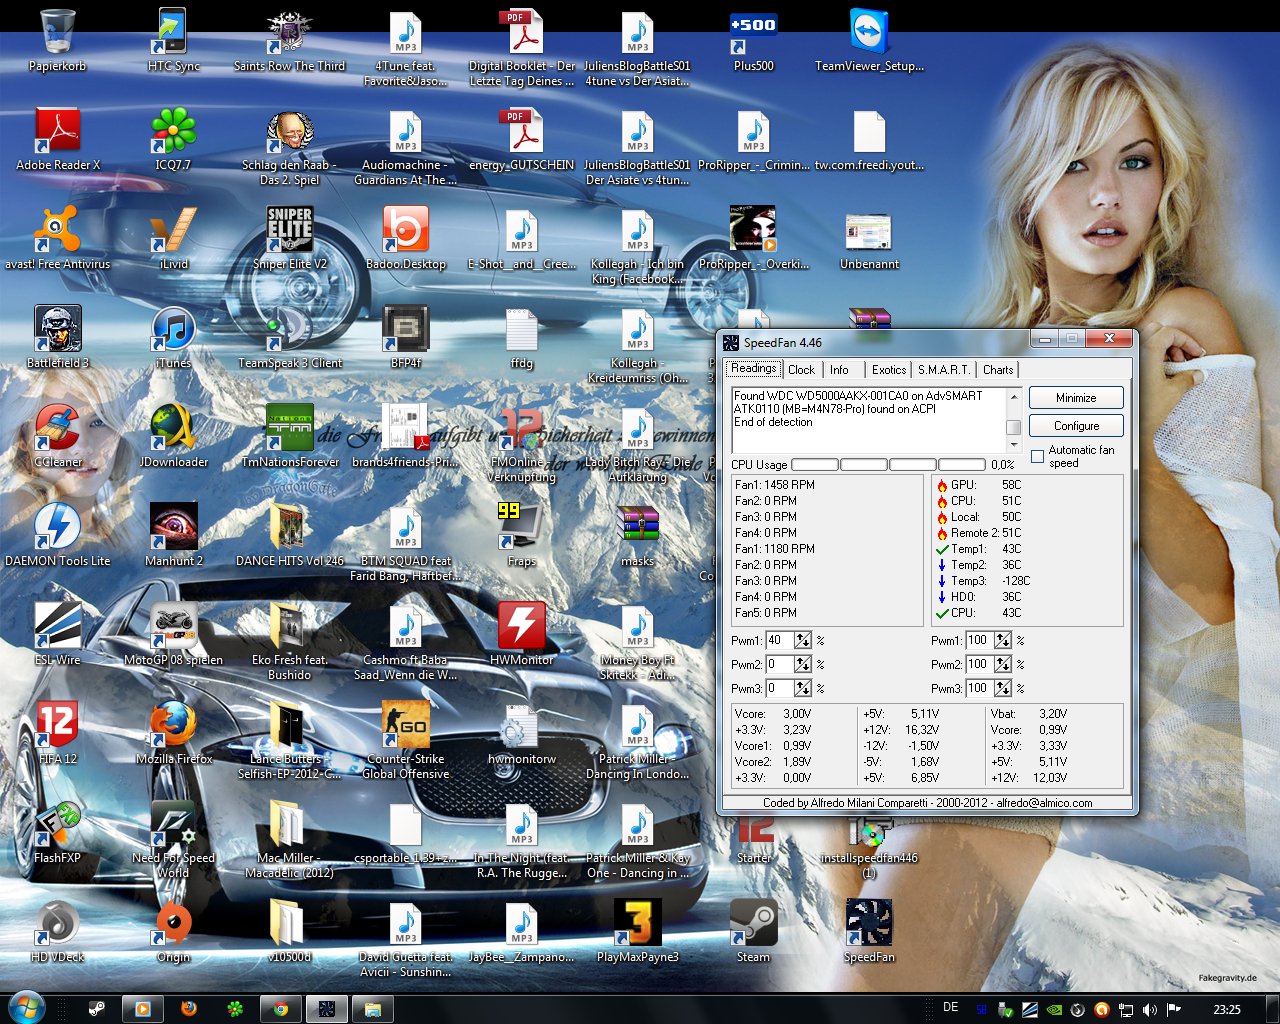Click the left Pwm2 value field
The image size is (1280, 1024).
pyautogui.click(x=780, y=664)
